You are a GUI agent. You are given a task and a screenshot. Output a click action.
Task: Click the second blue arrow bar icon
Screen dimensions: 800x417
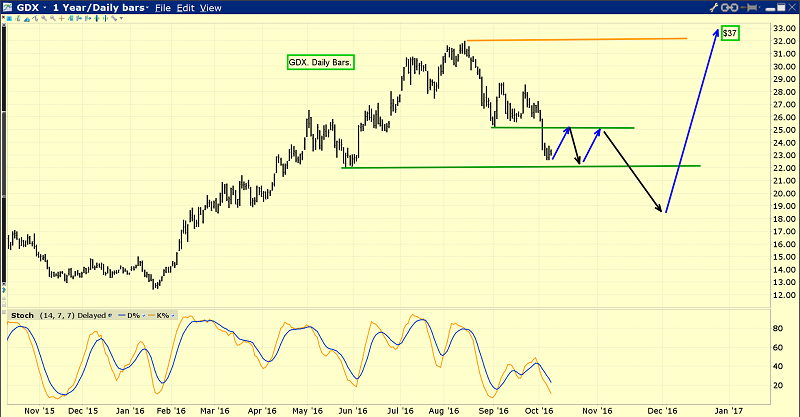(88, 18)
